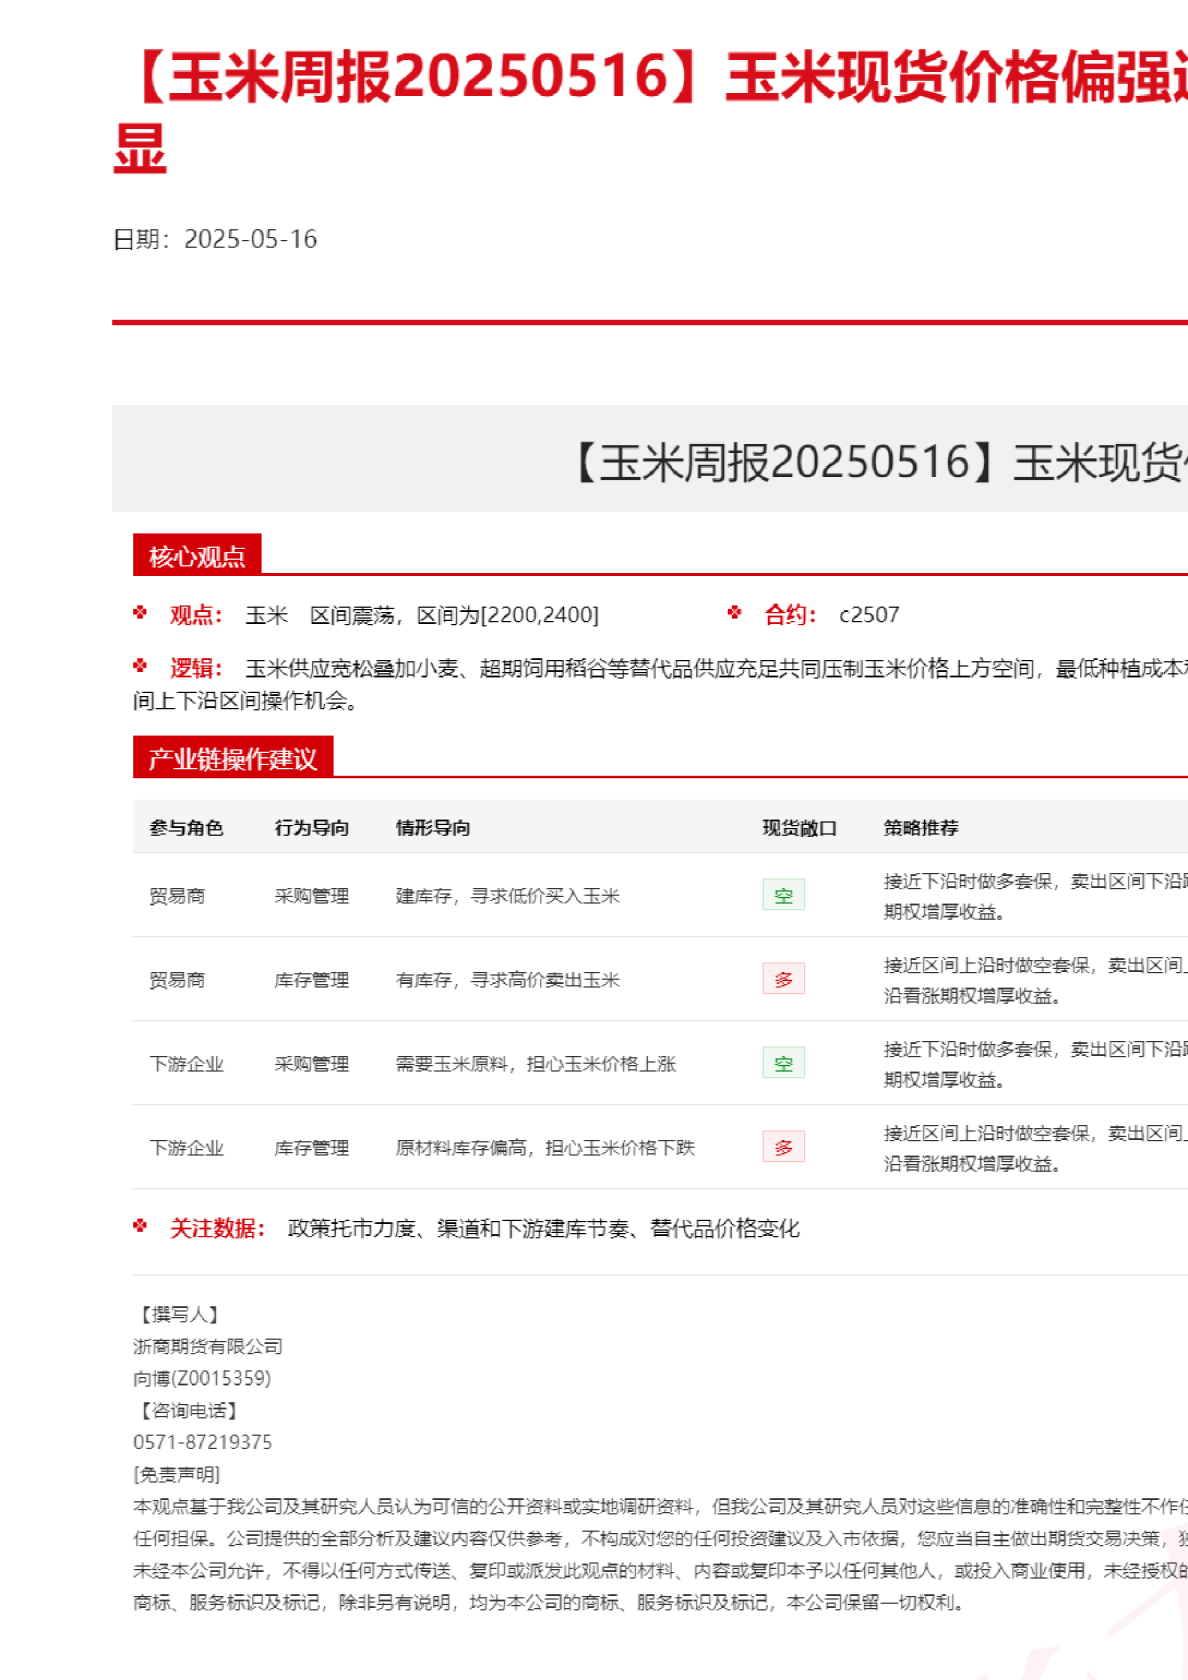
Task: Click the date 2025-05-16 under the title
Action: 250,239
